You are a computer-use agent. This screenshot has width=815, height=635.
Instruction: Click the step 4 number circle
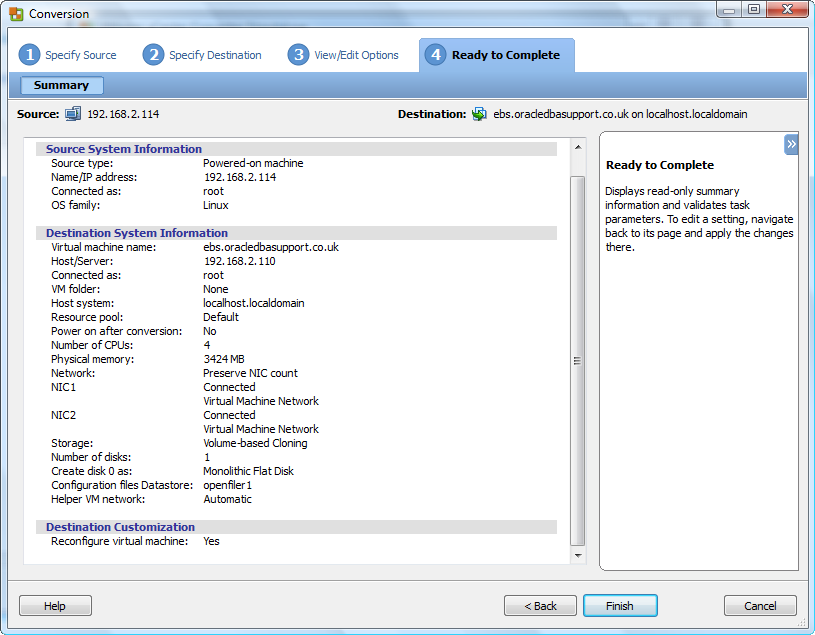pos(435,55)
